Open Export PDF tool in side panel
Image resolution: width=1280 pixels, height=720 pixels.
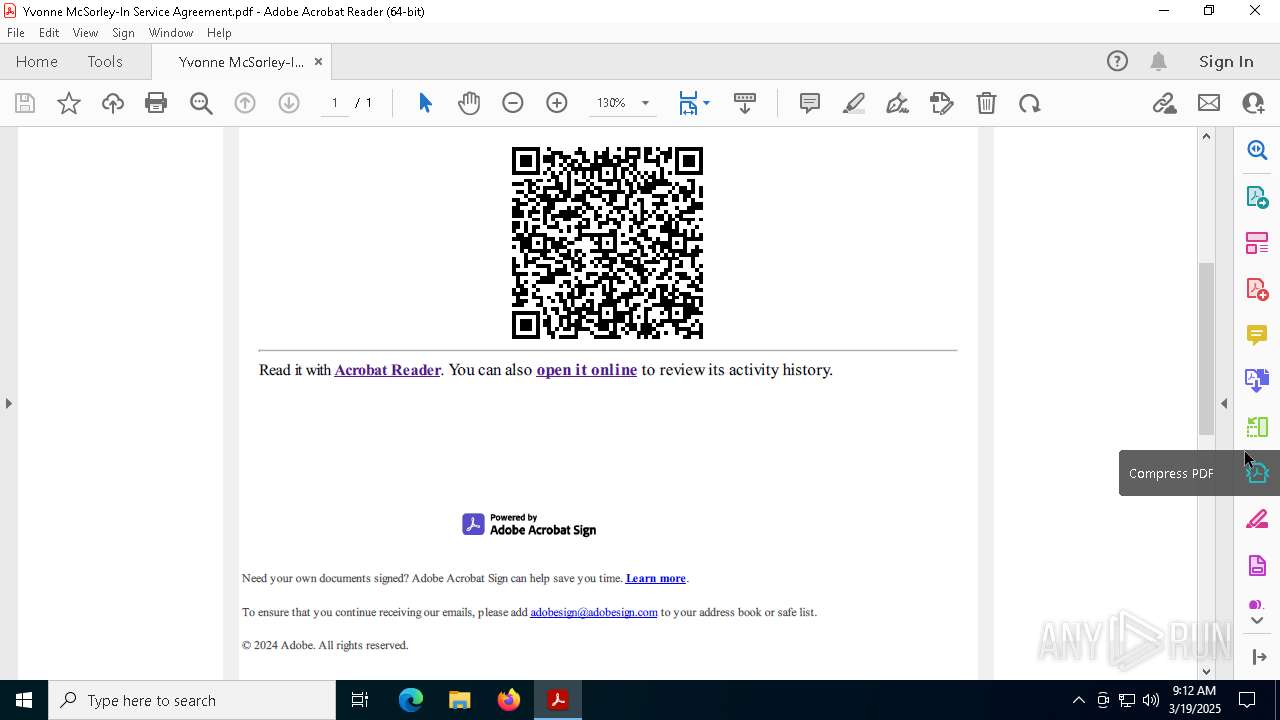(1257, 196)
